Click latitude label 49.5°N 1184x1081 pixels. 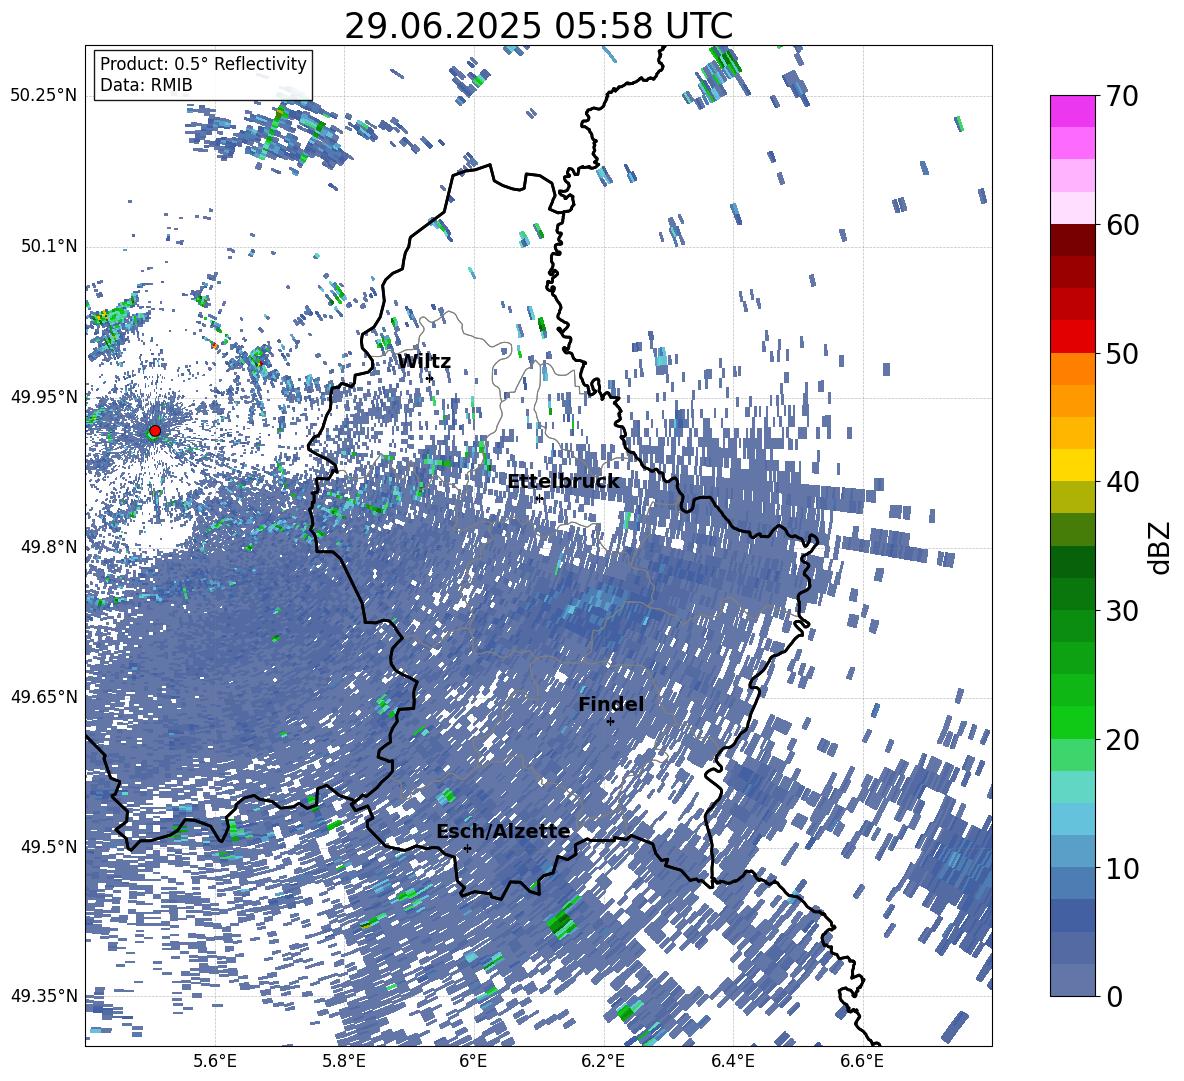(x=48, y=846)
